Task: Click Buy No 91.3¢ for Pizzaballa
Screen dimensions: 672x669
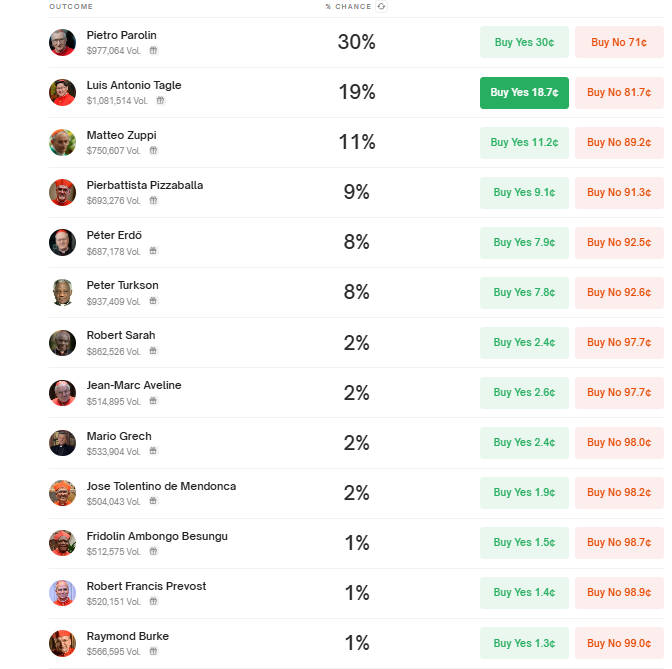Action: tap(619, 193)
